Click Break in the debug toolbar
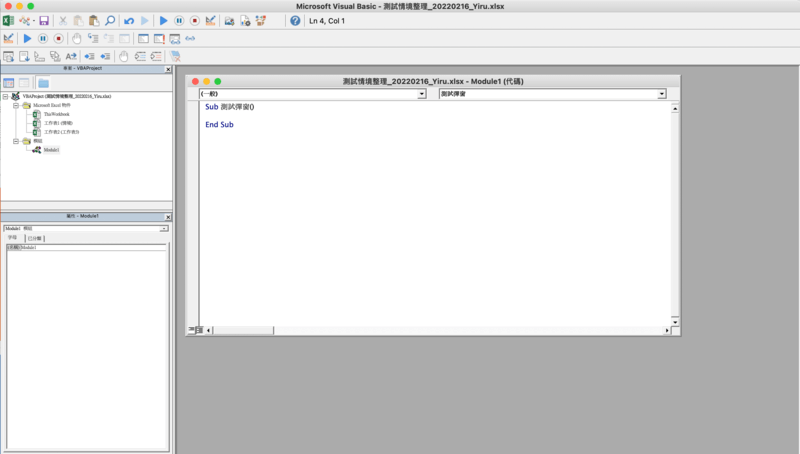 tap(43, 38)
